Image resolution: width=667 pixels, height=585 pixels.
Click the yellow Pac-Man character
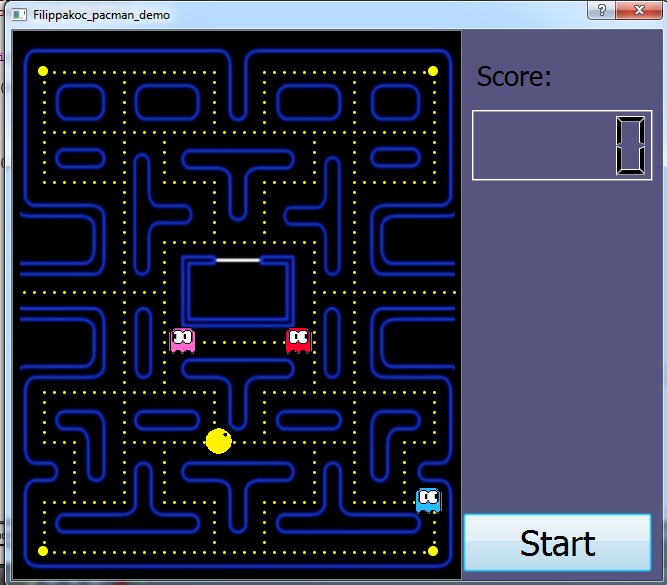click(x=219, y=441)
